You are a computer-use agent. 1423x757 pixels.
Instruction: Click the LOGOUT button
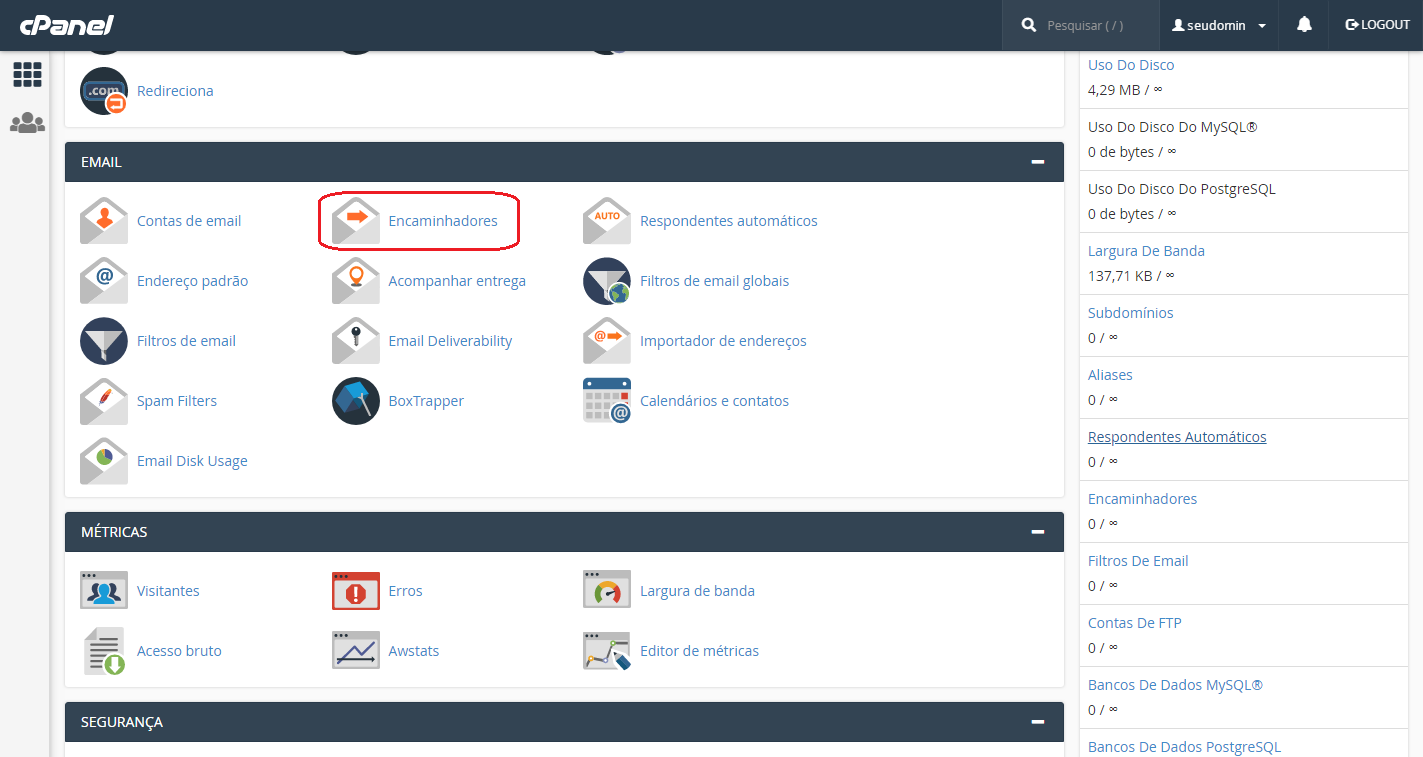[x=1377, y=25]
